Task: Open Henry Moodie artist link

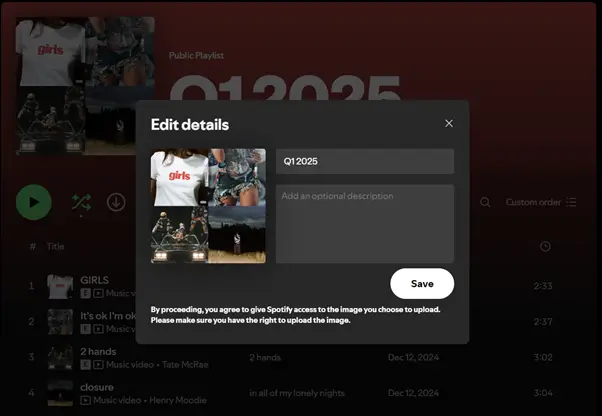Action: coord(178,400)
